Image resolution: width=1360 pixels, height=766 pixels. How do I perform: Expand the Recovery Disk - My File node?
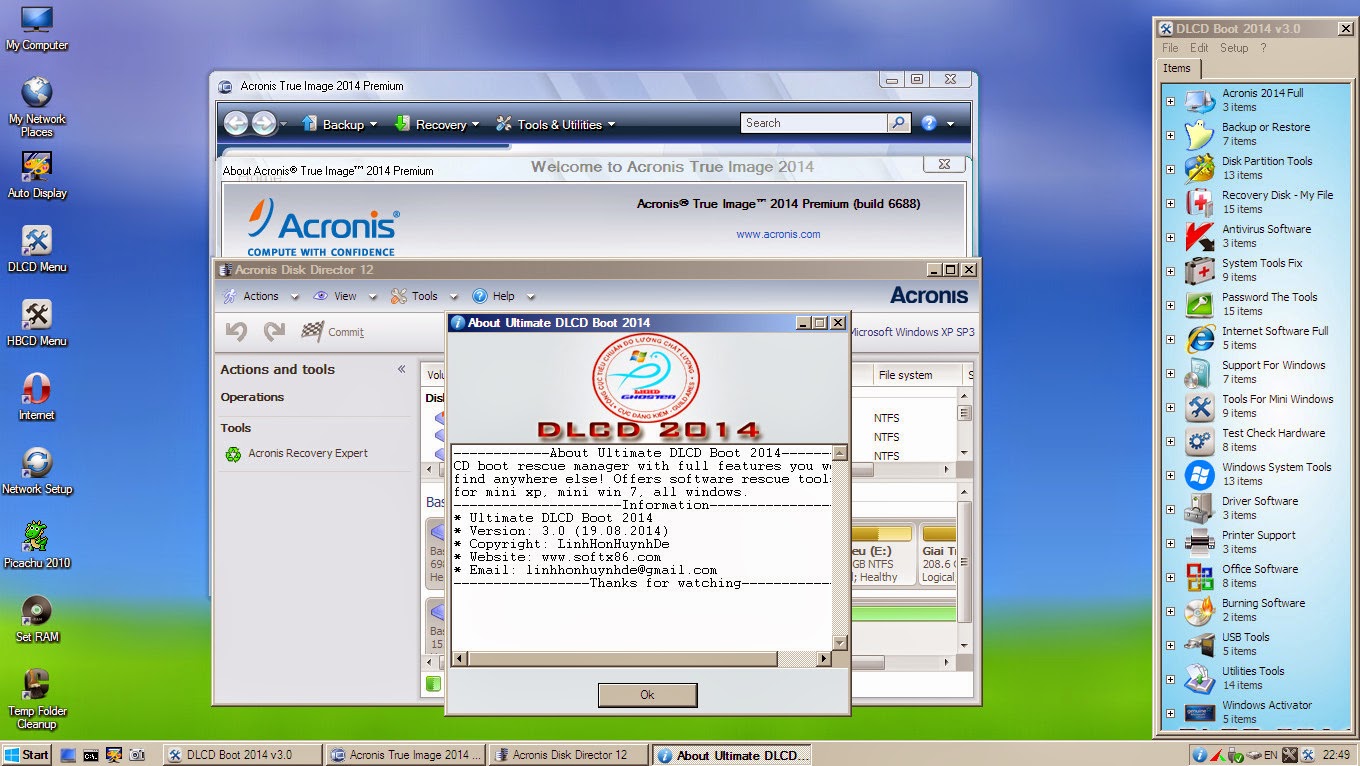click(1171, 203)
